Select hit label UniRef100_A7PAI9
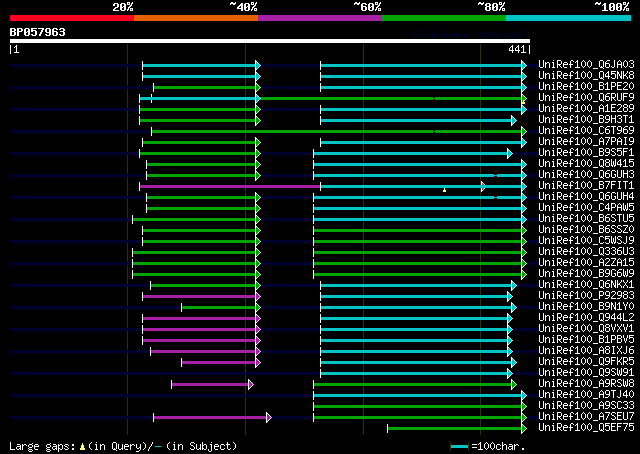The height and width of the screenshot is (454, 640). click(586, 141)
